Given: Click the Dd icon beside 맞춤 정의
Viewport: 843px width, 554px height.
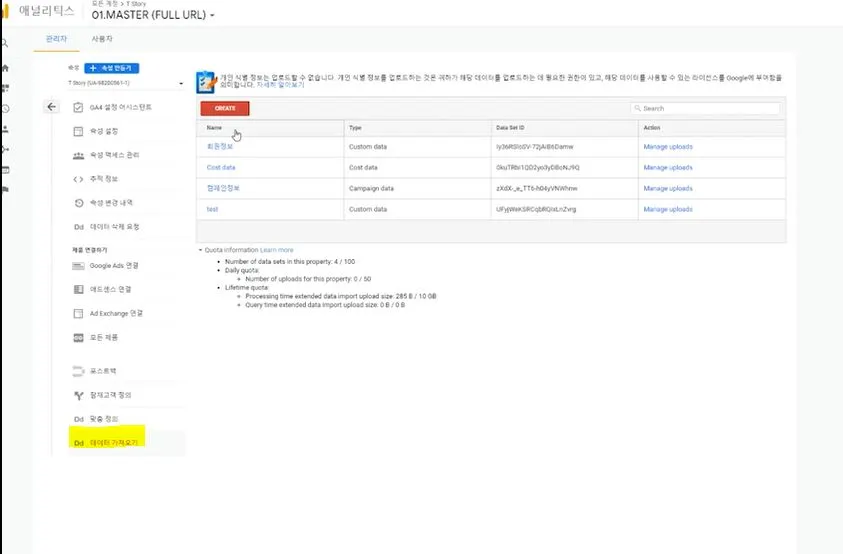Looking at the screenshot, I should click(78, 419).
